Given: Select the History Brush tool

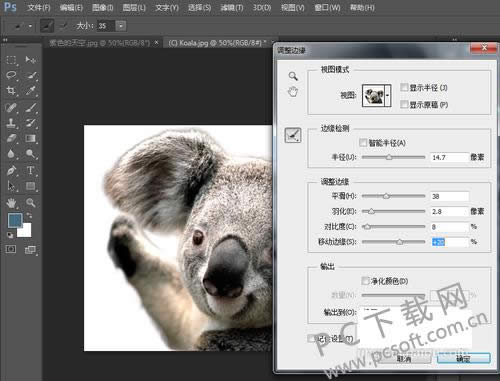Looking at the screenshot, I should [31, 123].
